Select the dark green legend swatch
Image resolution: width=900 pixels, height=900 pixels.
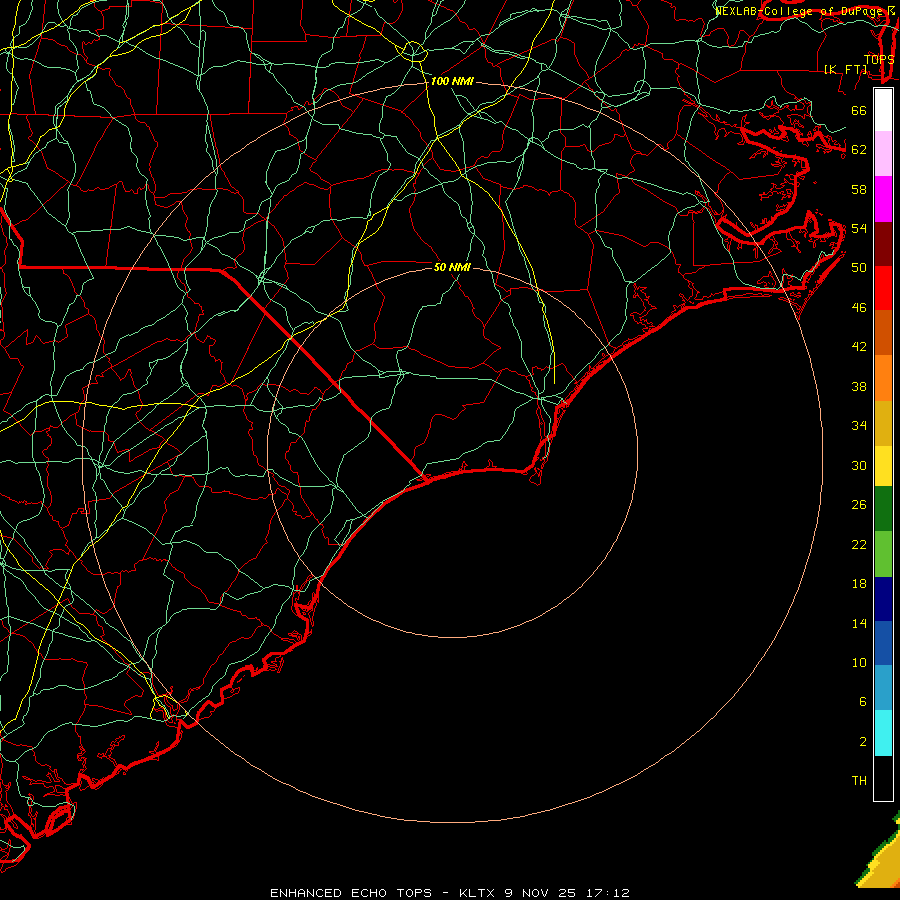(883, 509)
